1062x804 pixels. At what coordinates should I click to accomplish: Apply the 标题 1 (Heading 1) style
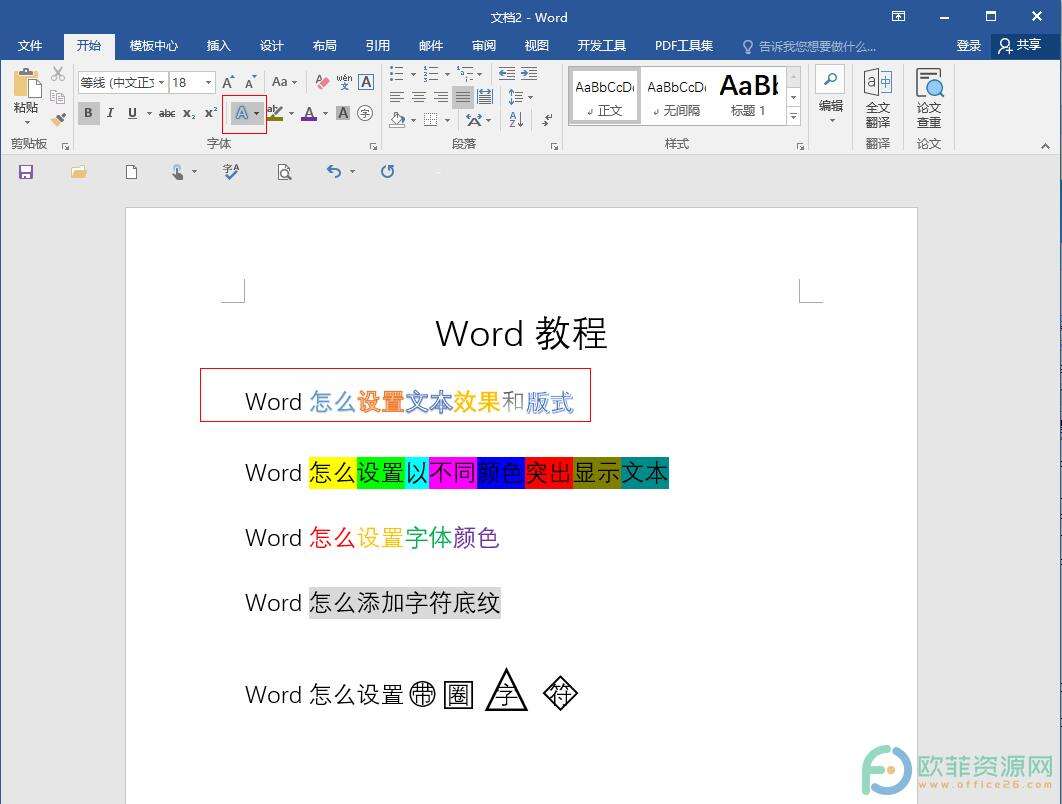coord(748,96)
